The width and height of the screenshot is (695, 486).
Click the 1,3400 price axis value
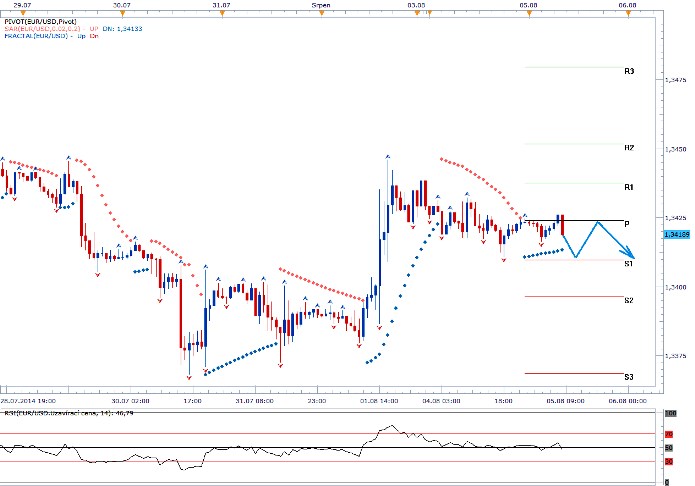point(675,287)
